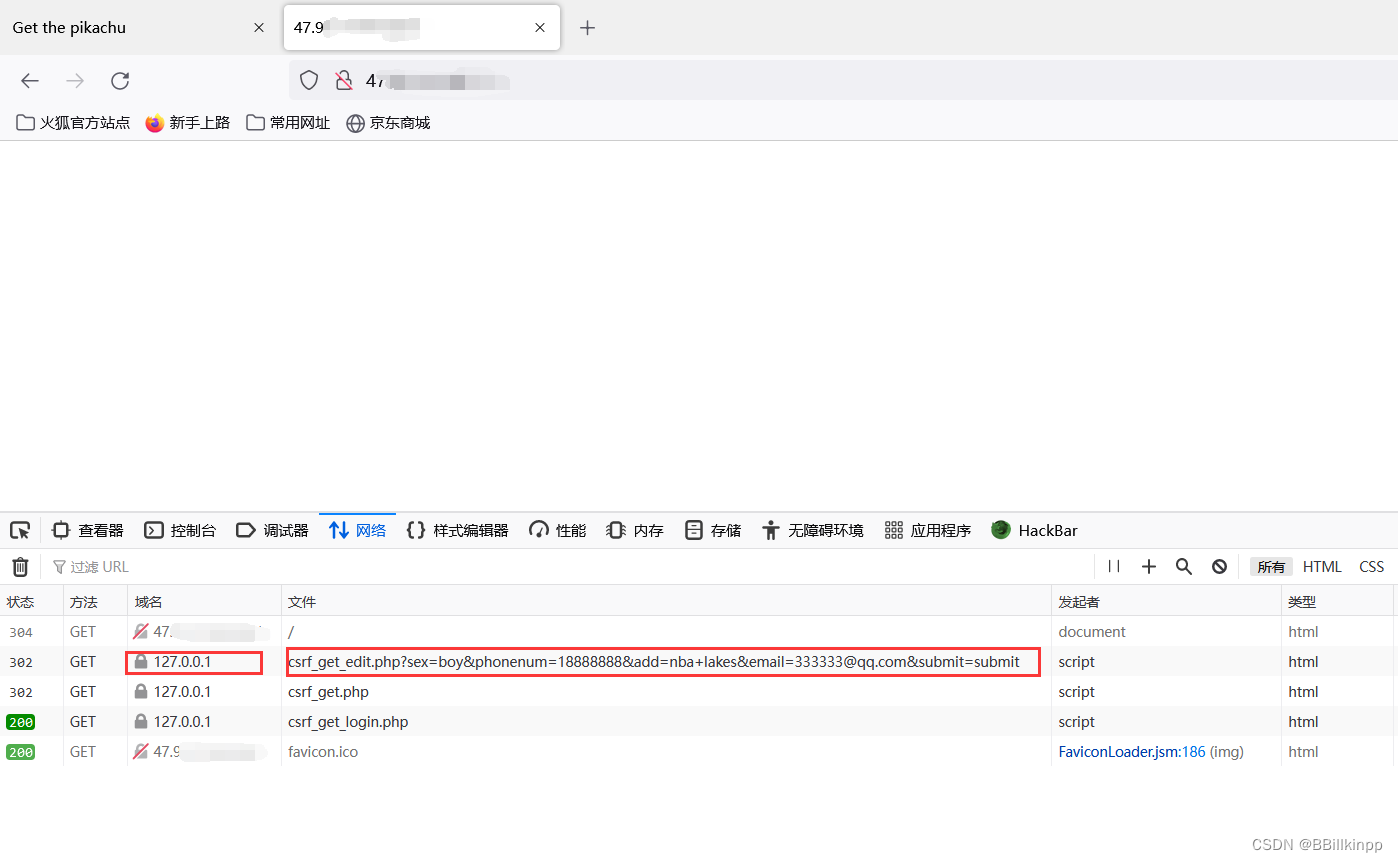Open 内存 memory panel

[x=635, y=530]
